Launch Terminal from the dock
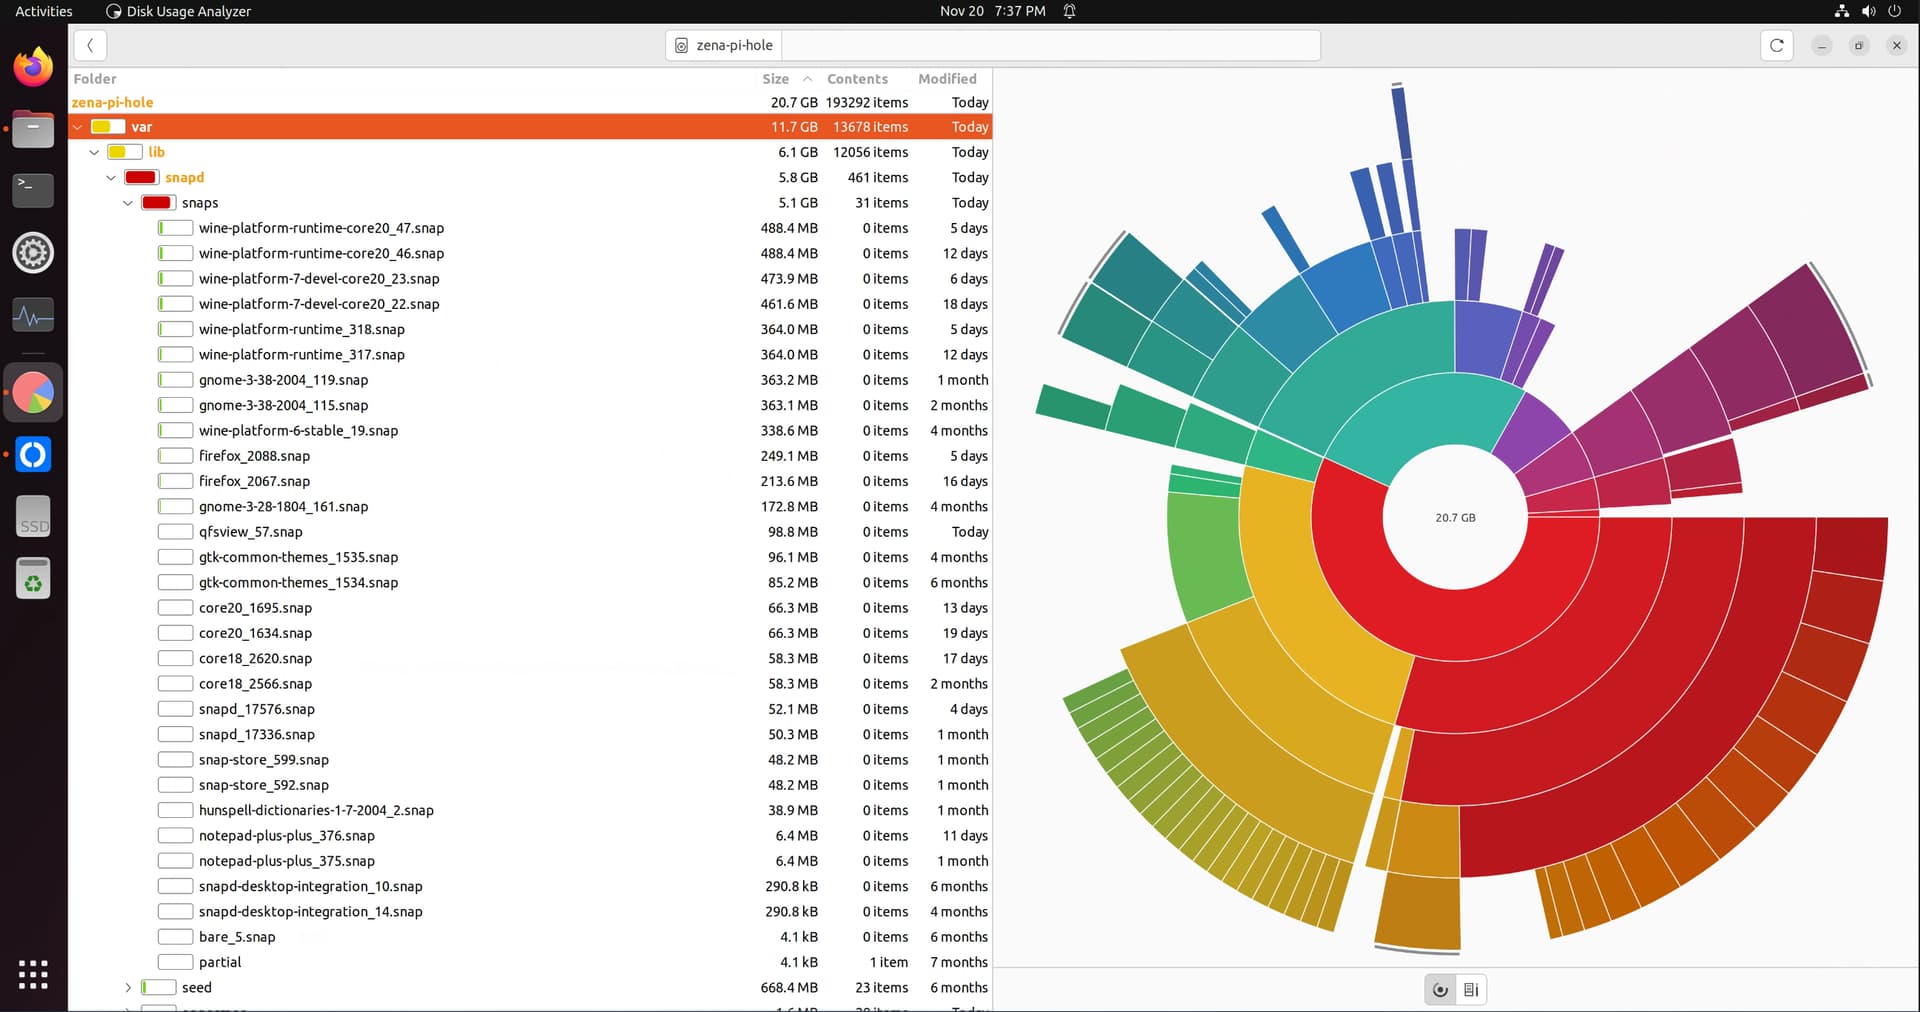This screenshot has height=1012, width=1920. tap(33, 190)
